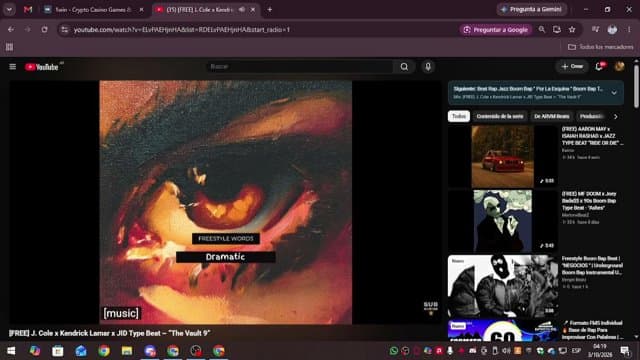Open the AARON MAY x ISAIAH RASHAD video title
The width and height of the screenshot is (640, 360).
click(592, 136)
